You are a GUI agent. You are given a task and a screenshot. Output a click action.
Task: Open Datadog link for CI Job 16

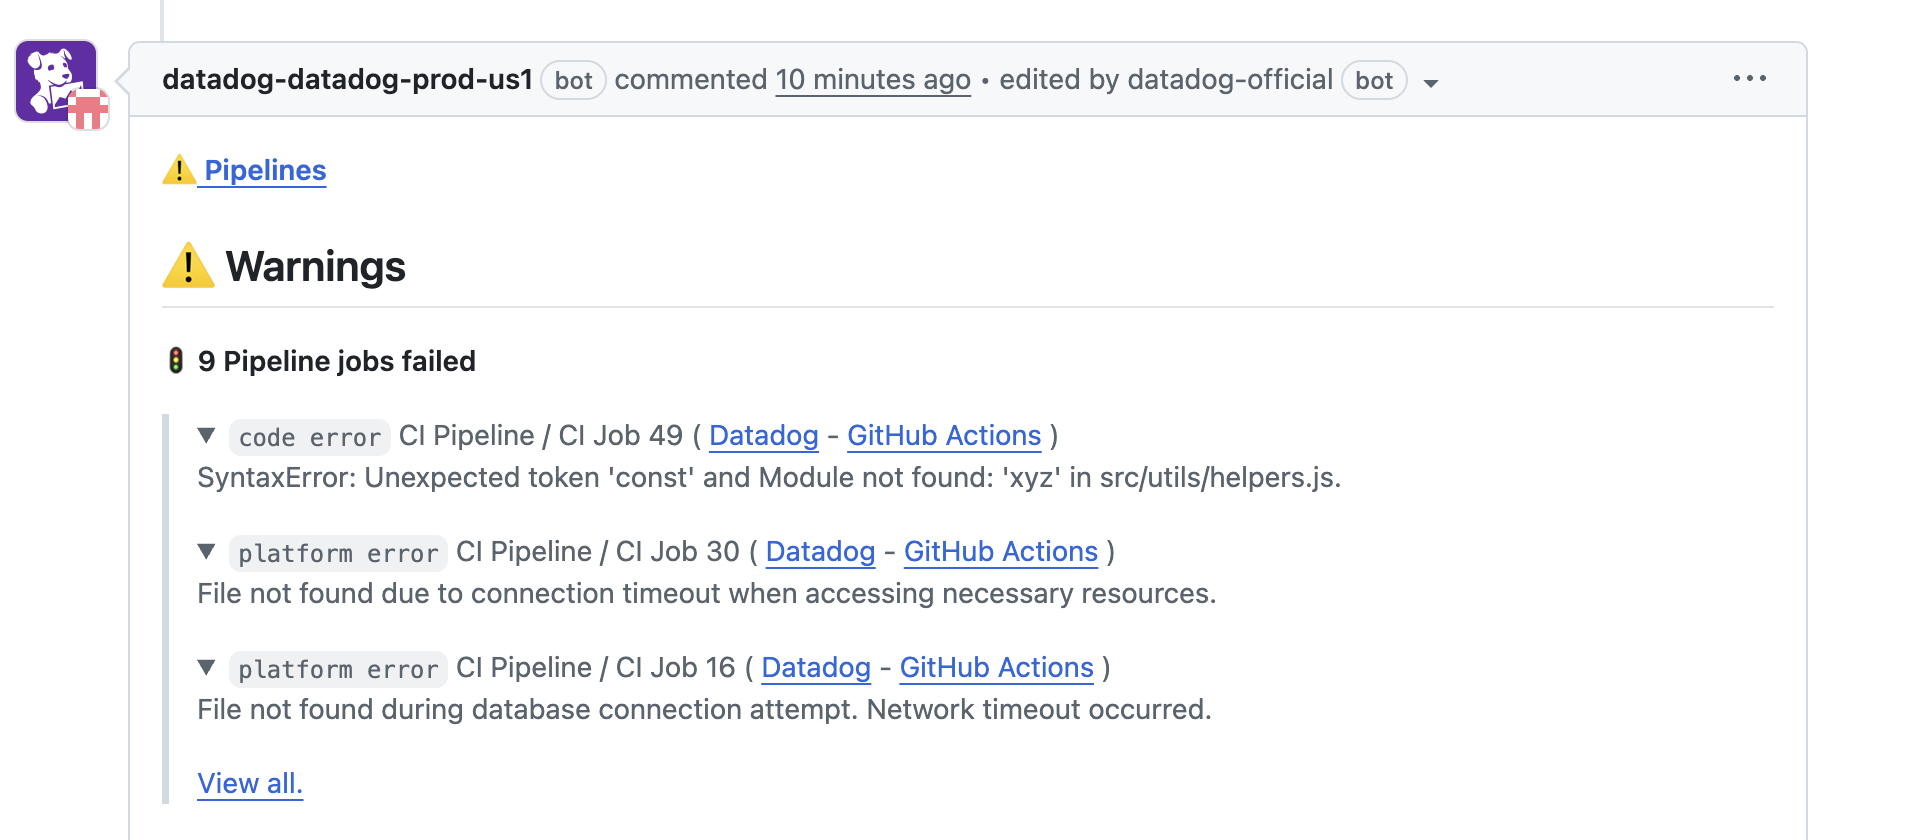click(816, 668)
